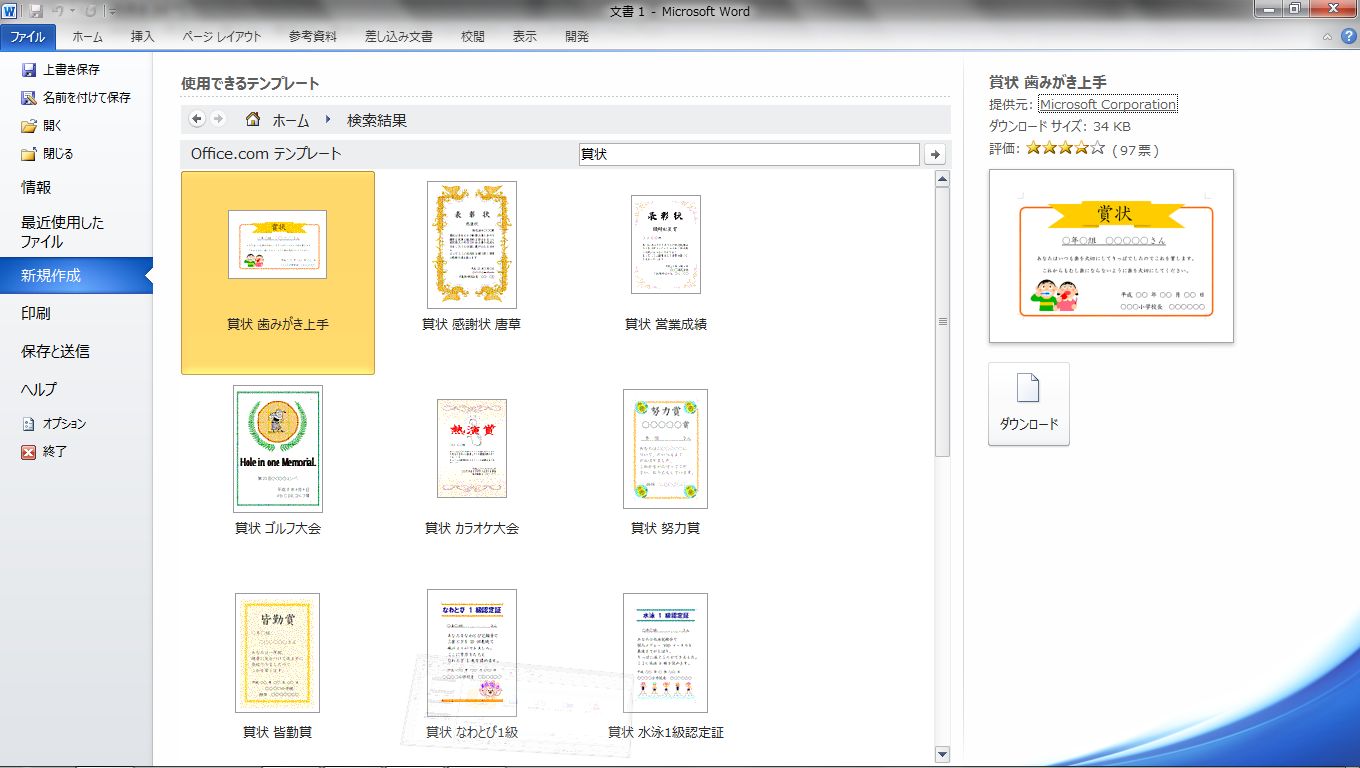Go back with the left arrow navigation button

click(196, 119)
